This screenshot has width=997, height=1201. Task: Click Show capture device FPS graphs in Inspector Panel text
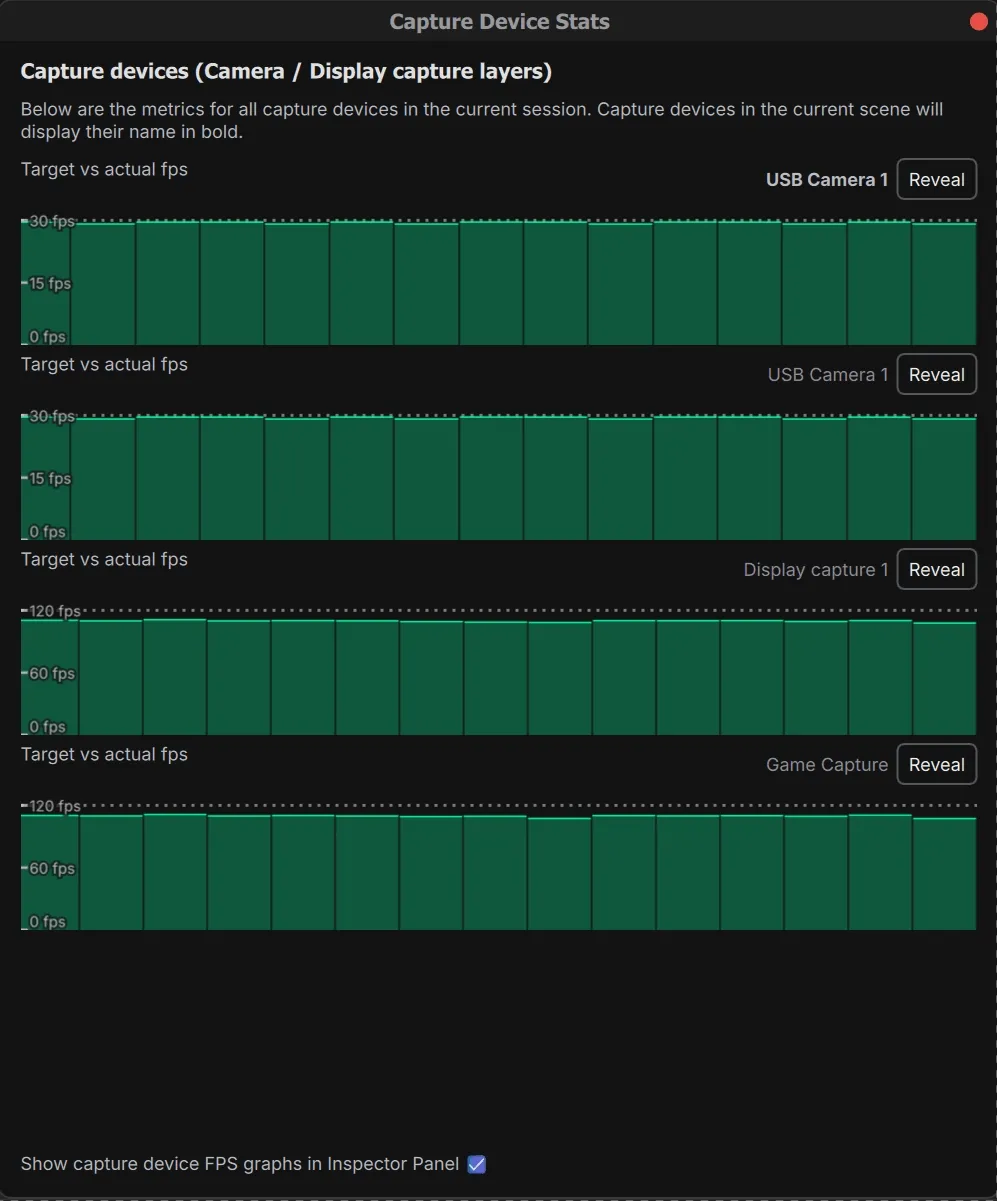coord(240,1164)
